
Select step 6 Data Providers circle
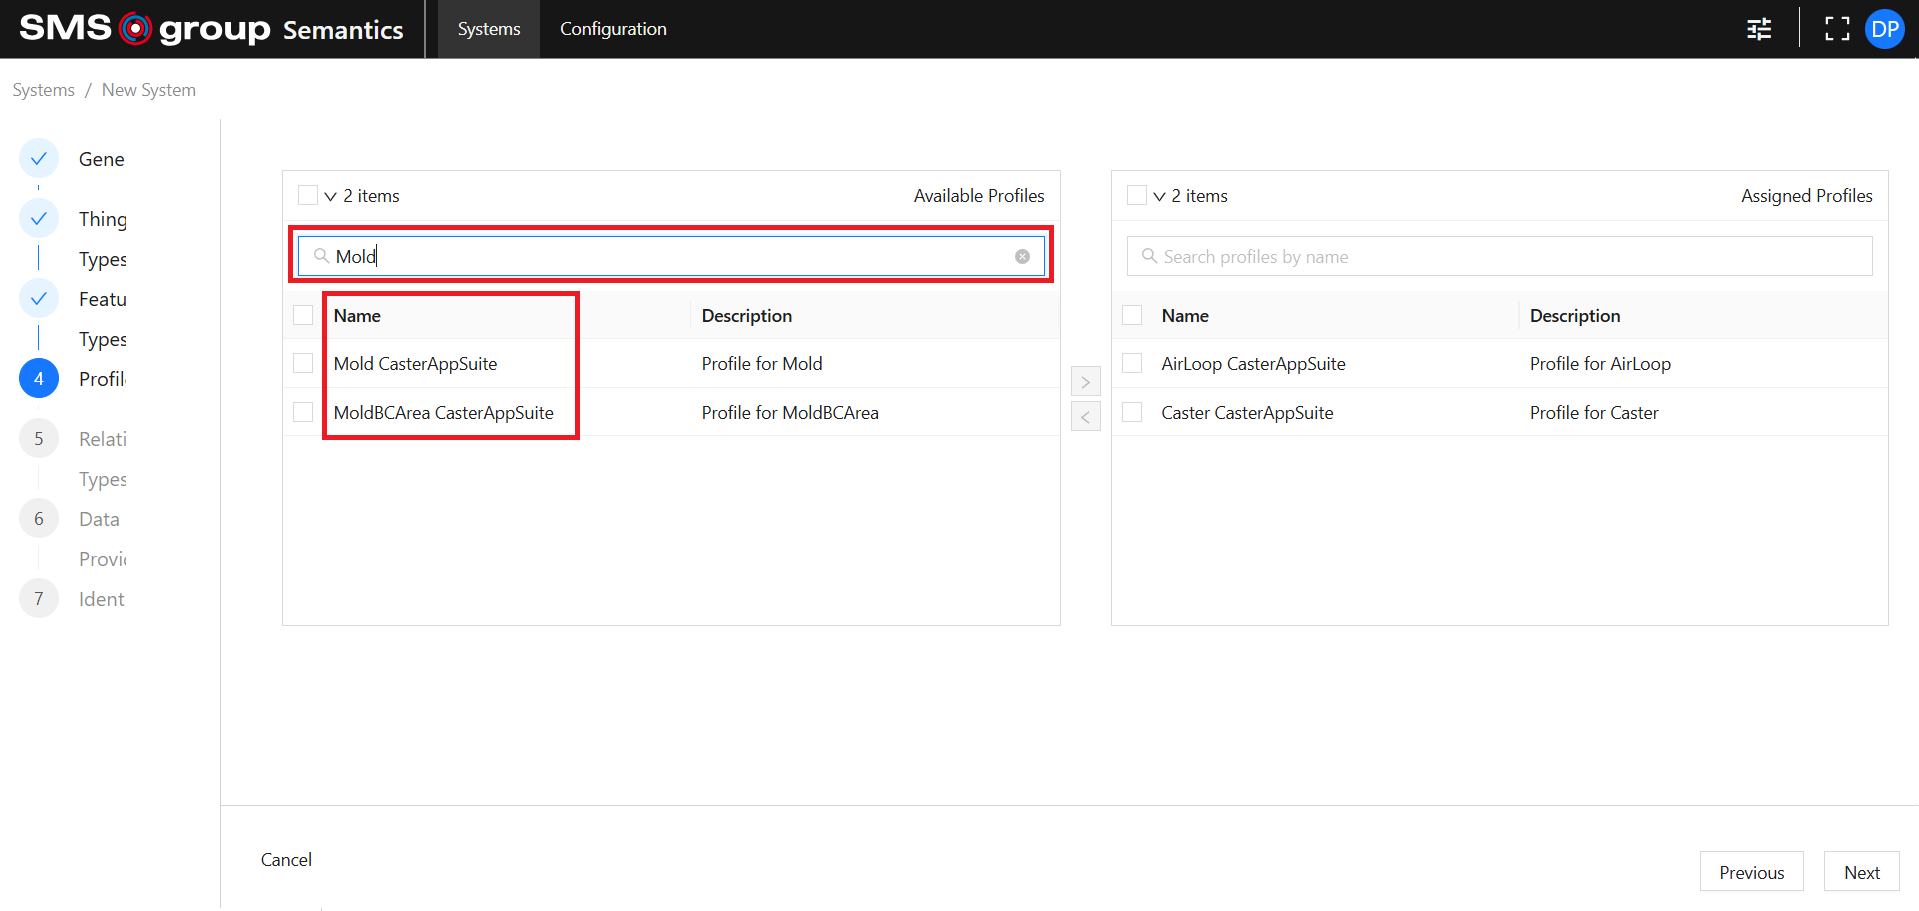tap(39, 518)
